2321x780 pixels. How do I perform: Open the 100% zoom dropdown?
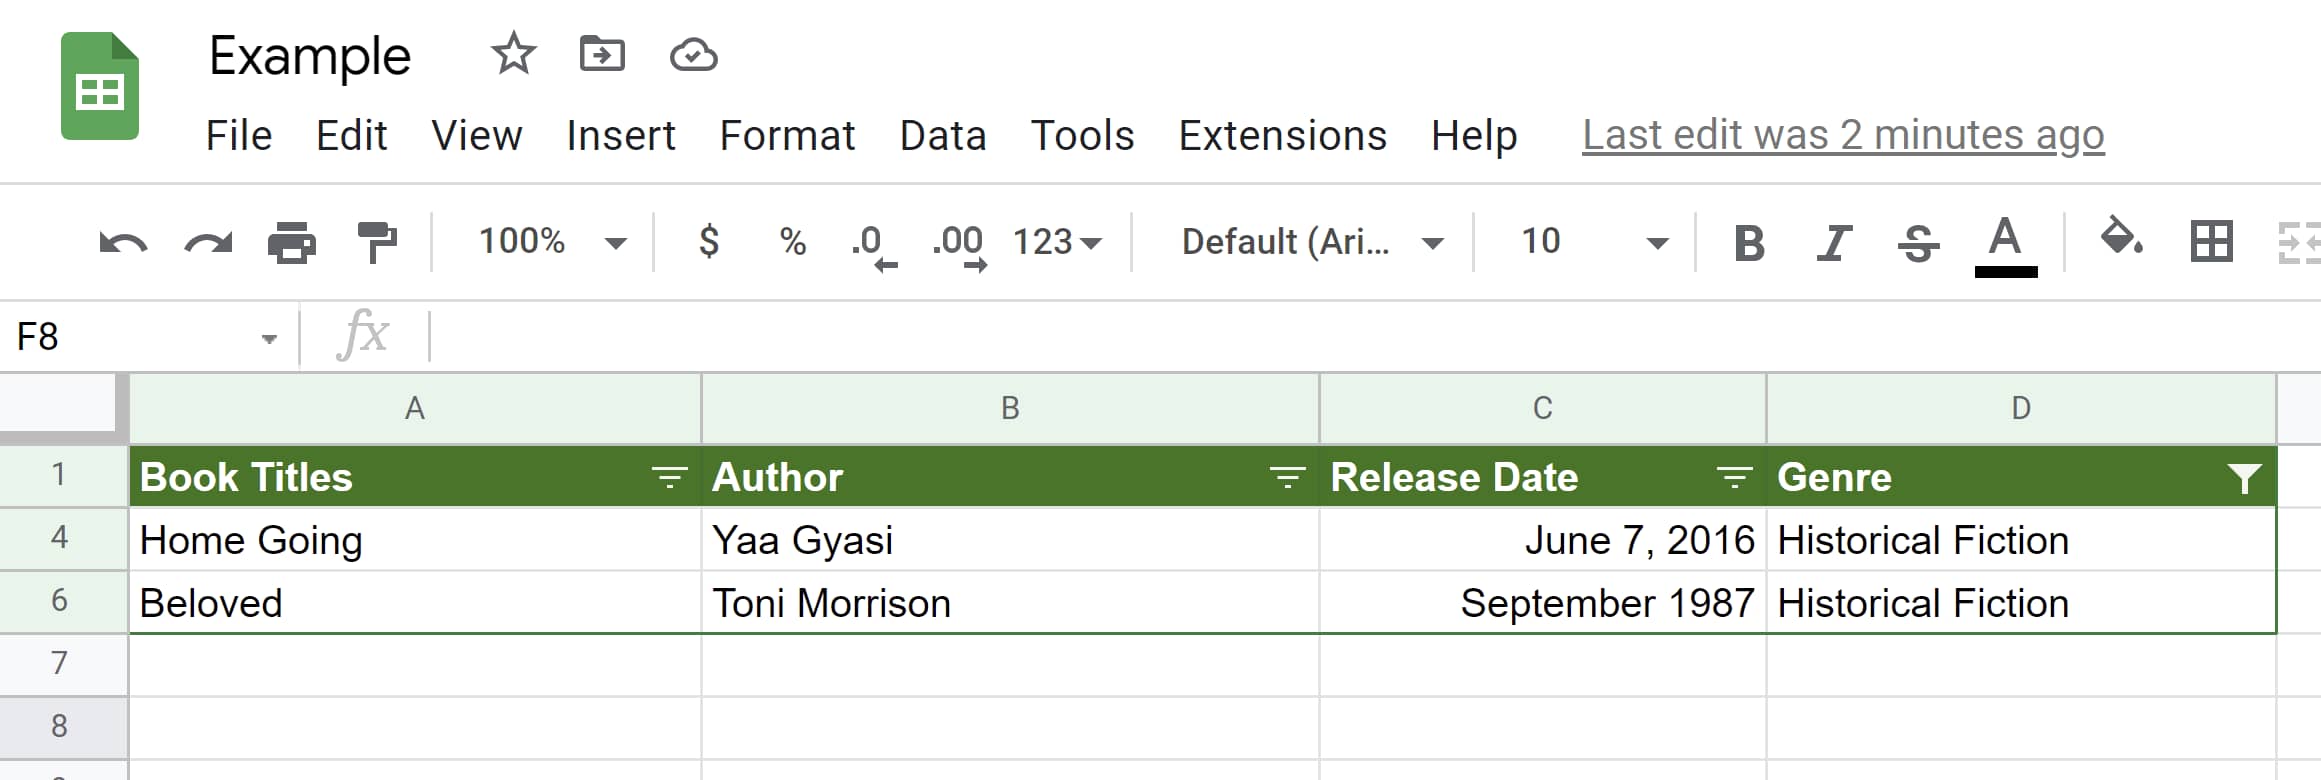[552, 242]
